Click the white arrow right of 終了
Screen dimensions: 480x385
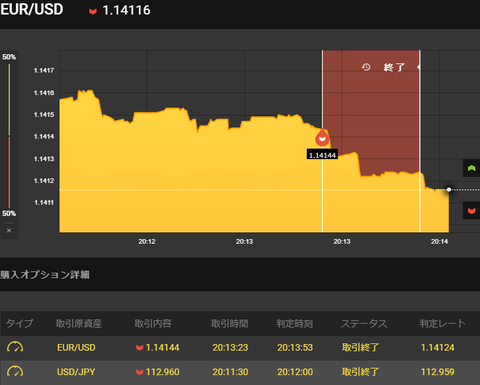[418, 67]
